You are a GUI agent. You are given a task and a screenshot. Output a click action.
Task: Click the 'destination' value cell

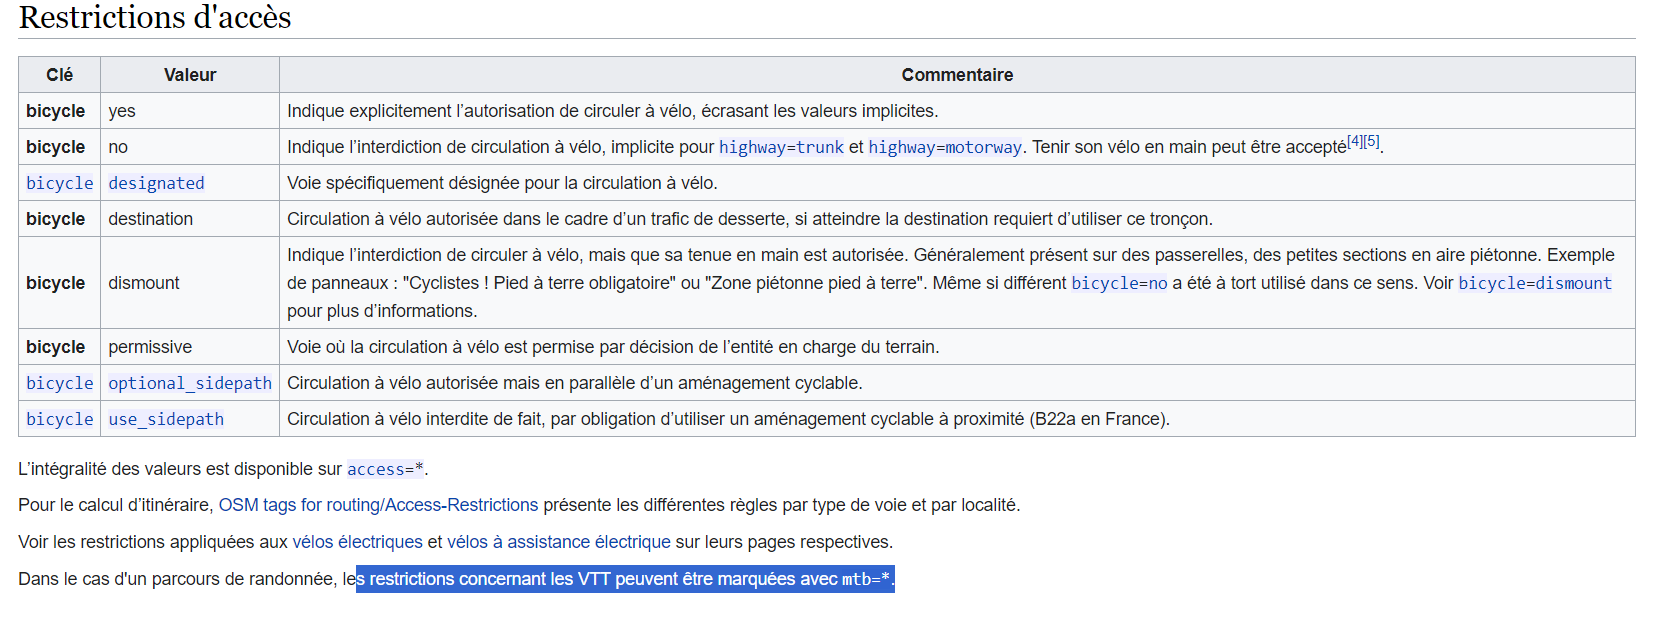point(190,219)
